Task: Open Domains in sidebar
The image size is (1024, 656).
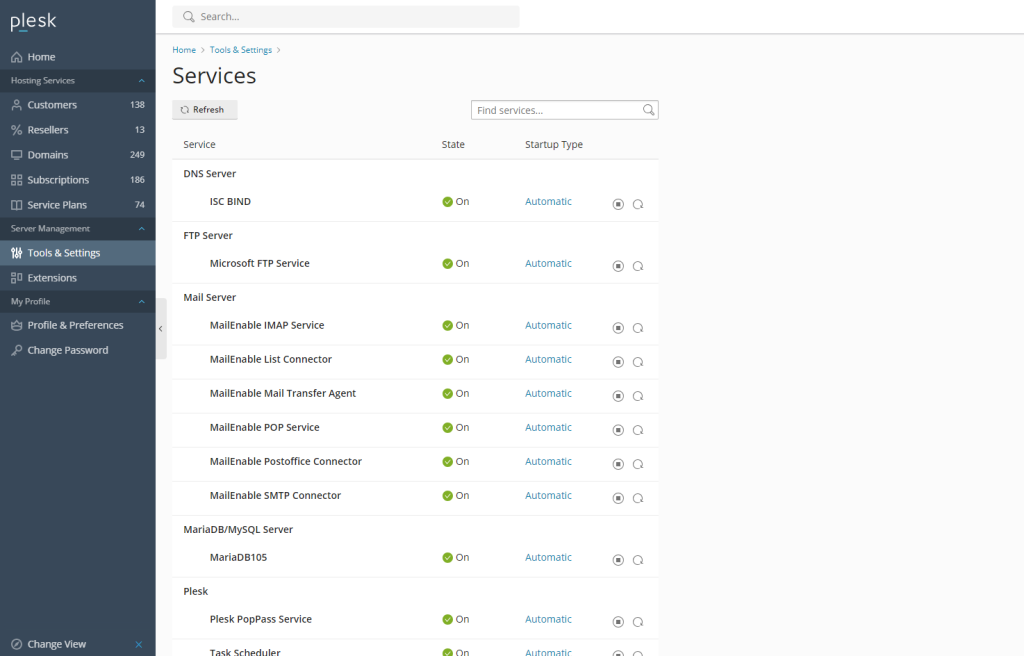Action: point(78,155)
